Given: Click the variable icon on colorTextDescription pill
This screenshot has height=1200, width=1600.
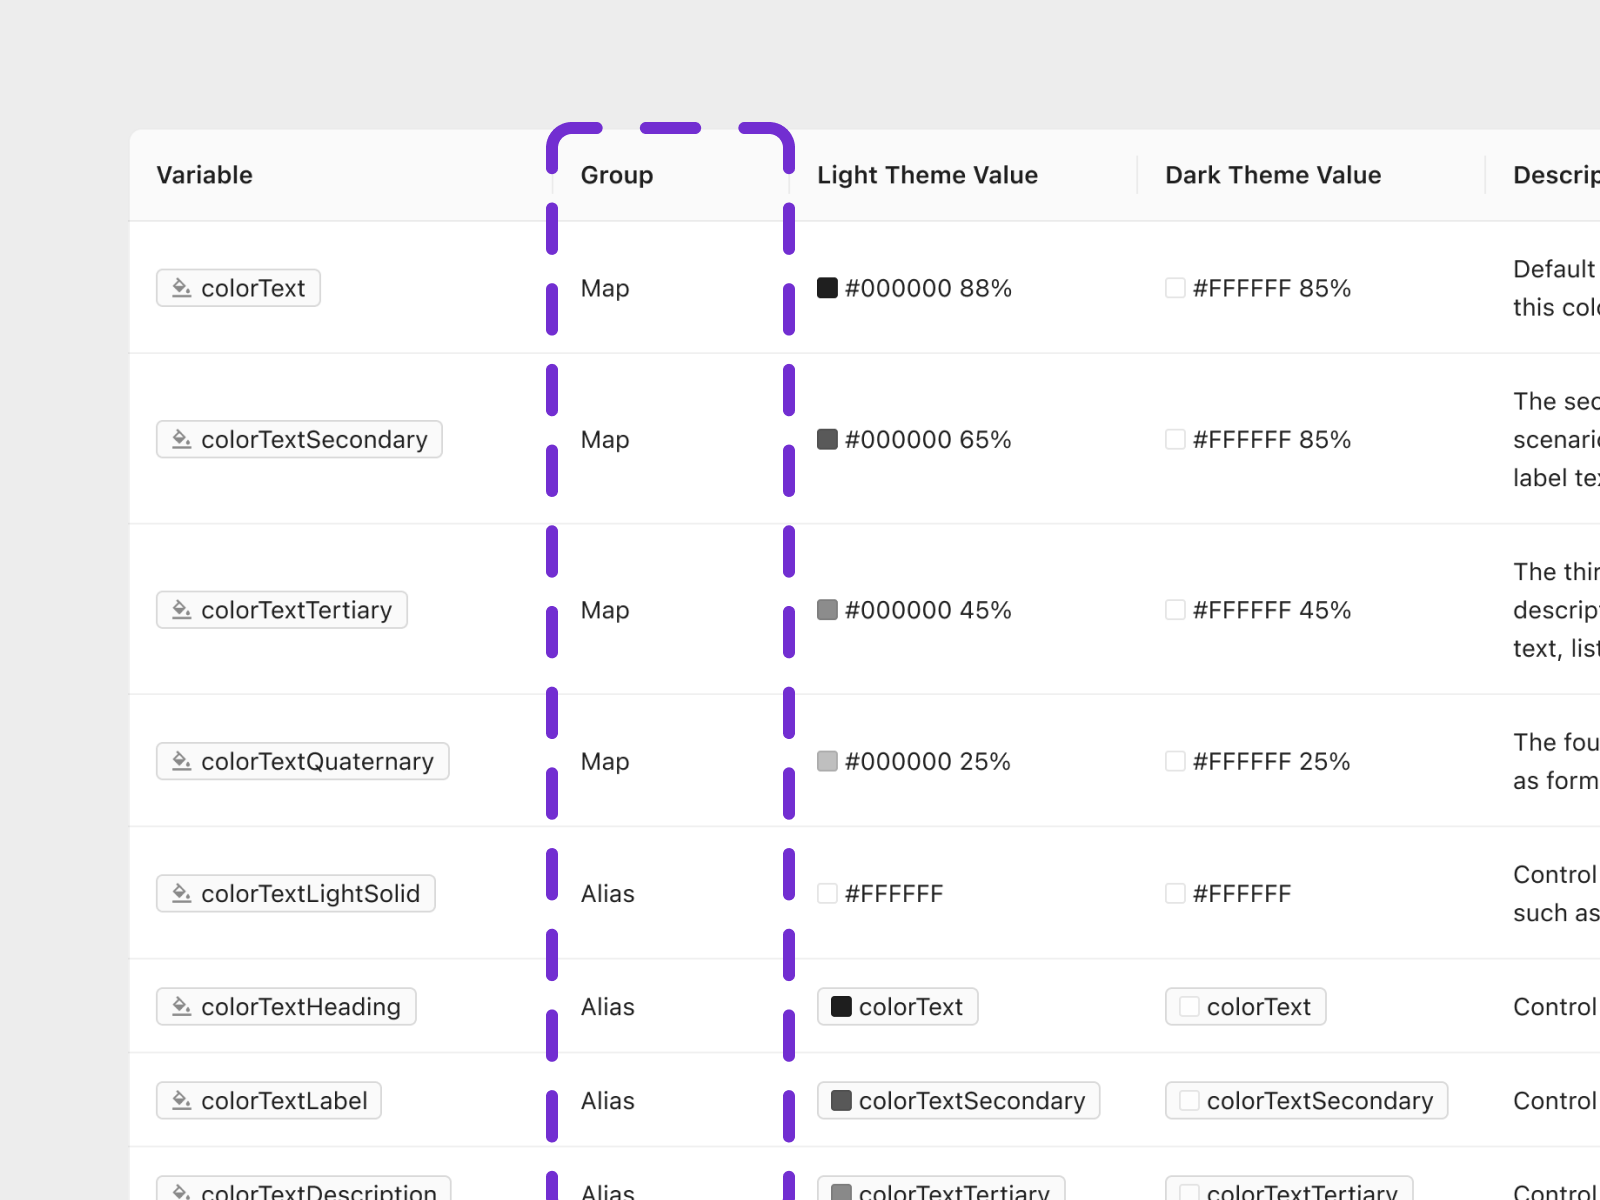Looking at the screenshot, I should [181, 1192].
